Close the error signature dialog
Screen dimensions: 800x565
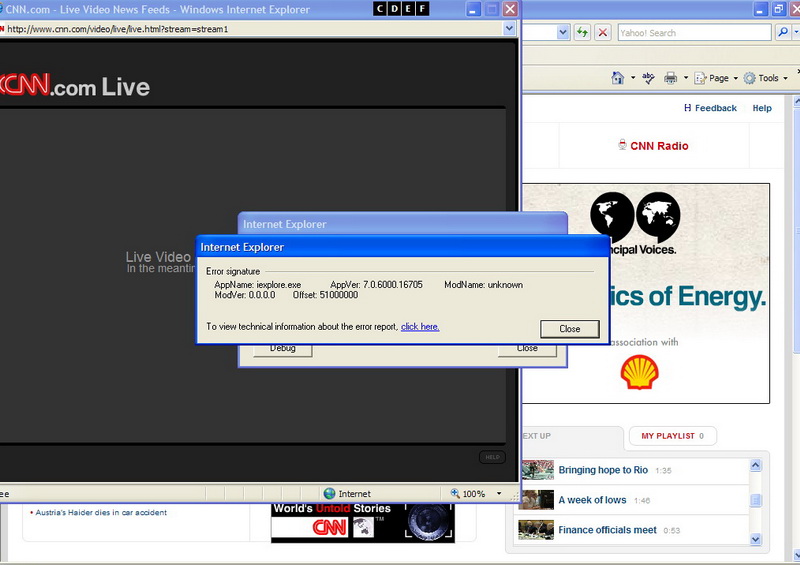(569, 329)
